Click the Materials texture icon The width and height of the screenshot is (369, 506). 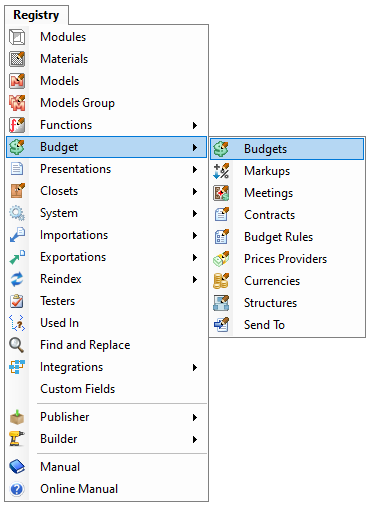click(17, 59)
